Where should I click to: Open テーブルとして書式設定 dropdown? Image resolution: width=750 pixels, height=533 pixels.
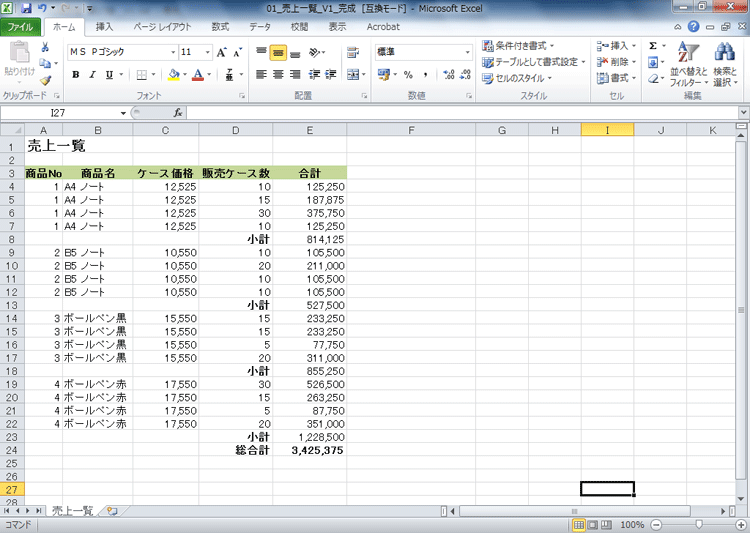pos(534,62)
